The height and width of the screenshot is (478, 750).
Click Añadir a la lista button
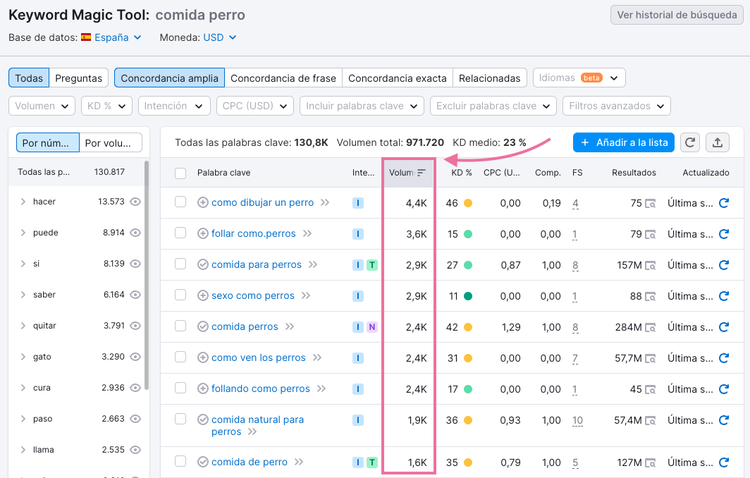[624, 143]
